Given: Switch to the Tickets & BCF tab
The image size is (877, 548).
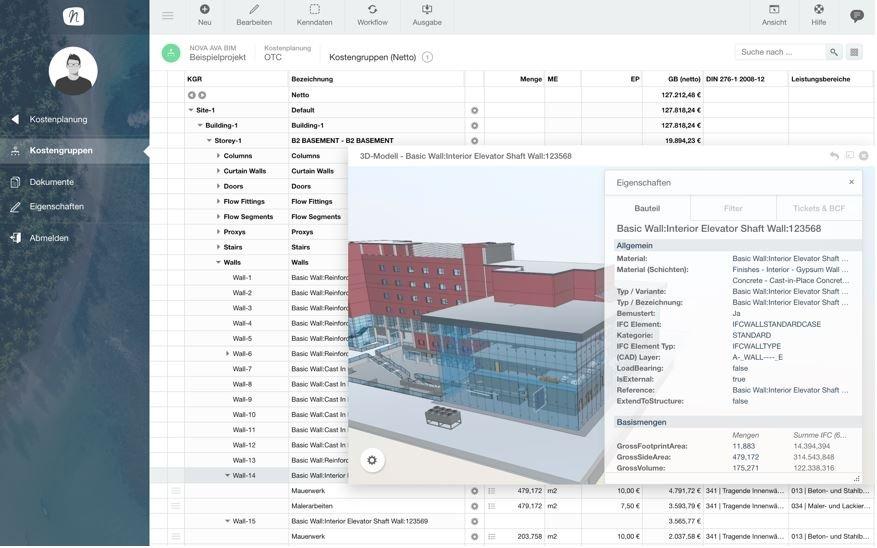Looking at the screenshot, I should pyautogui.click(x=819, y=208).
